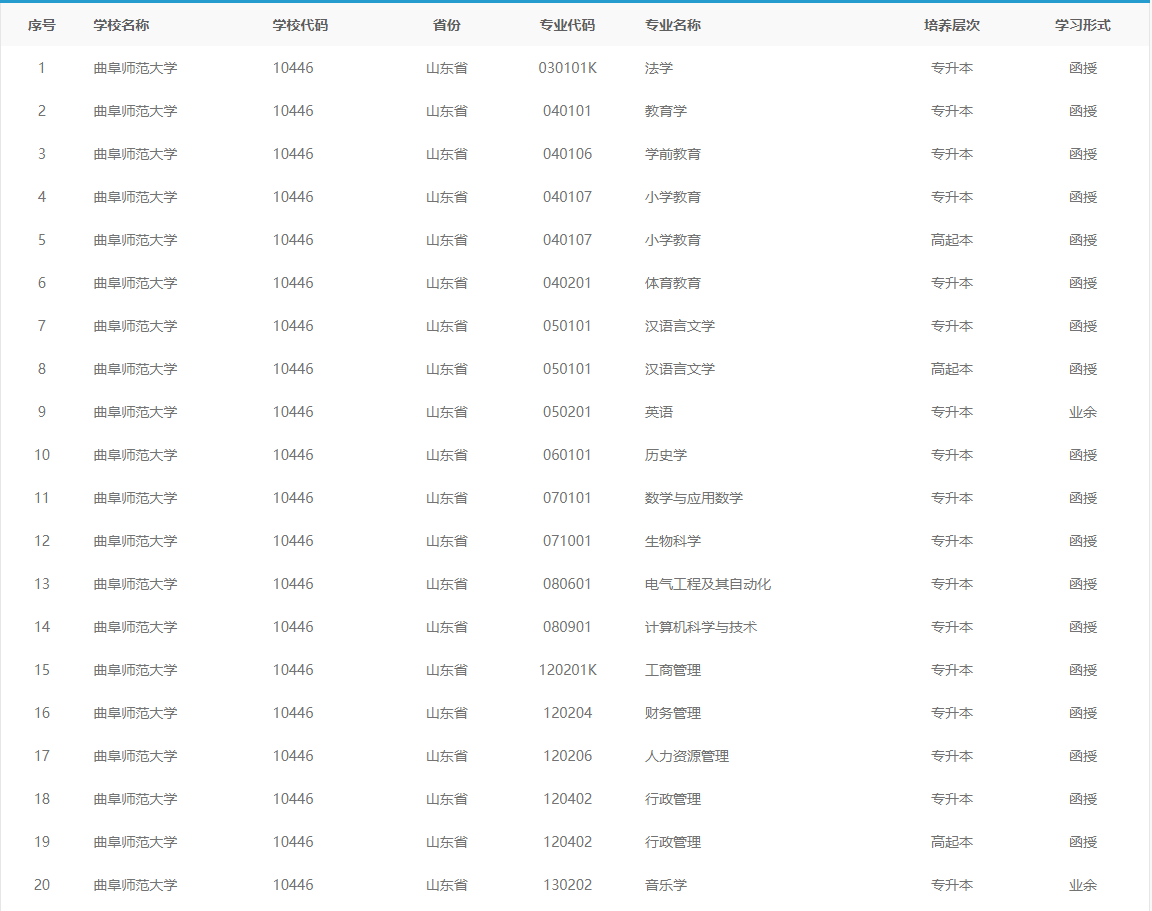Select 小学教育 in row 4
Screen dimensions: 1152x911
(x=673, y=197)
